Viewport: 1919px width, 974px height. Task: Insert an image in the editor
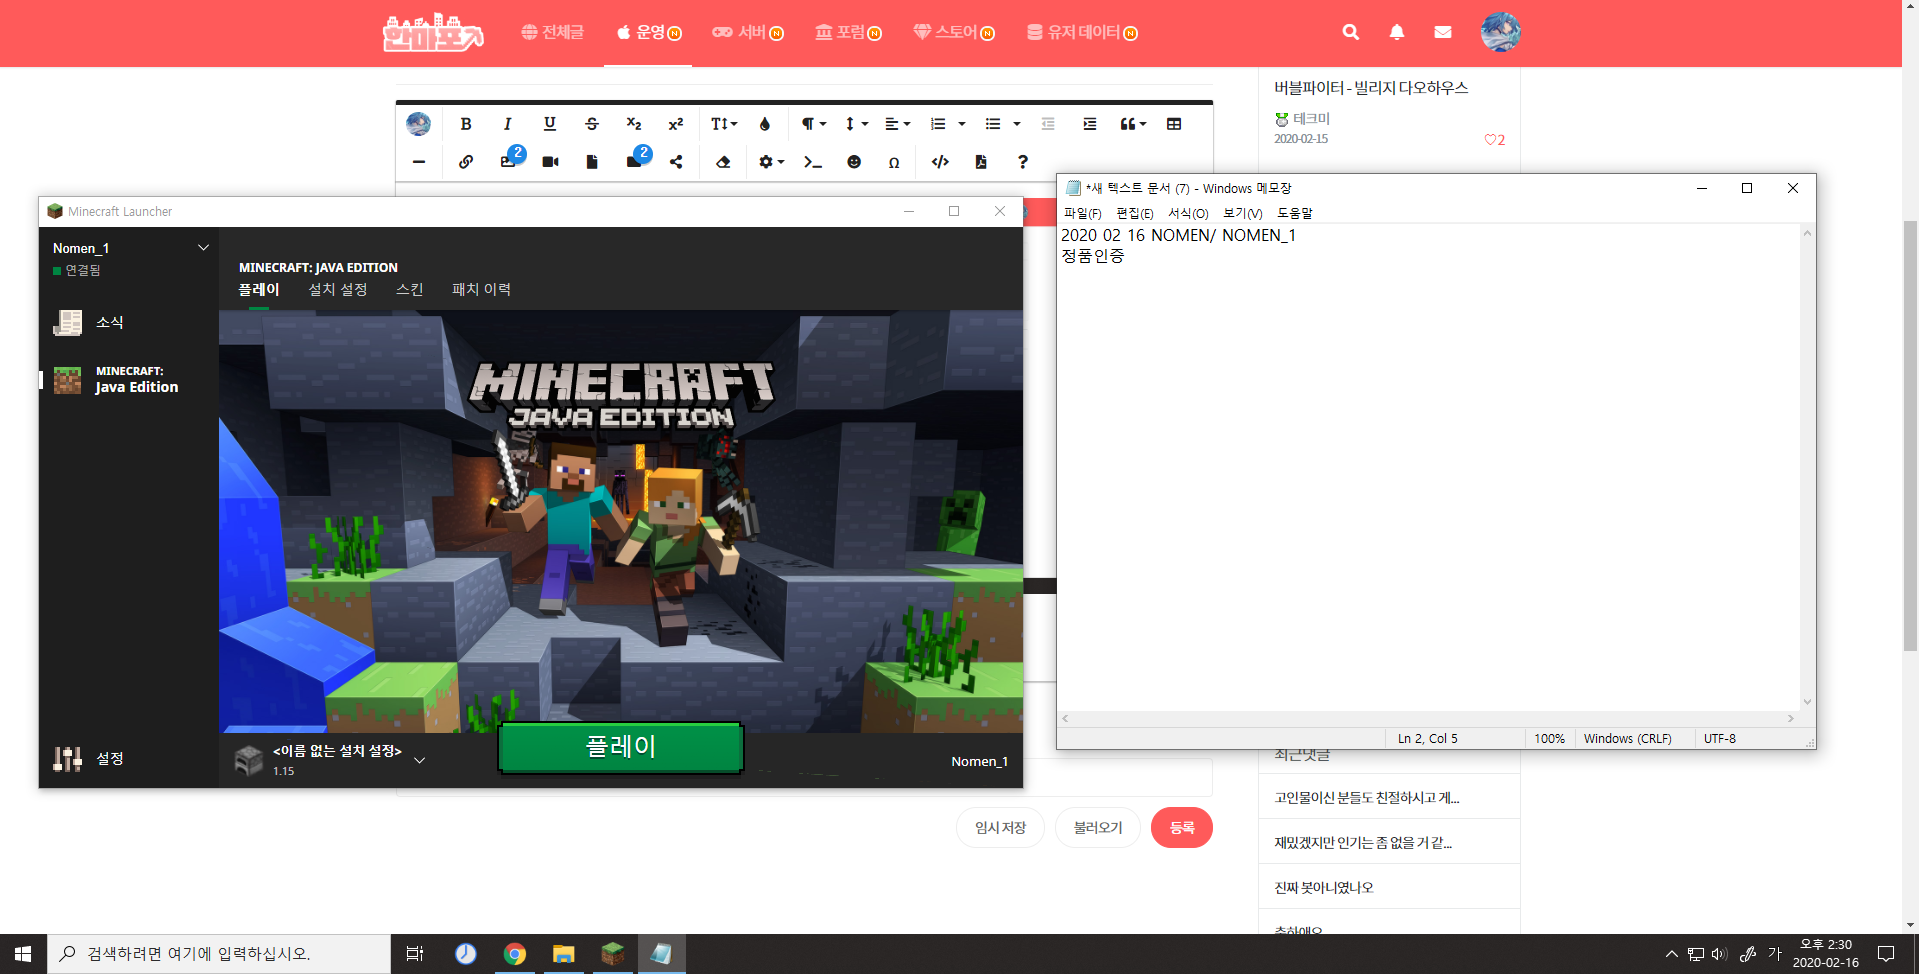[x=509, y=162]
